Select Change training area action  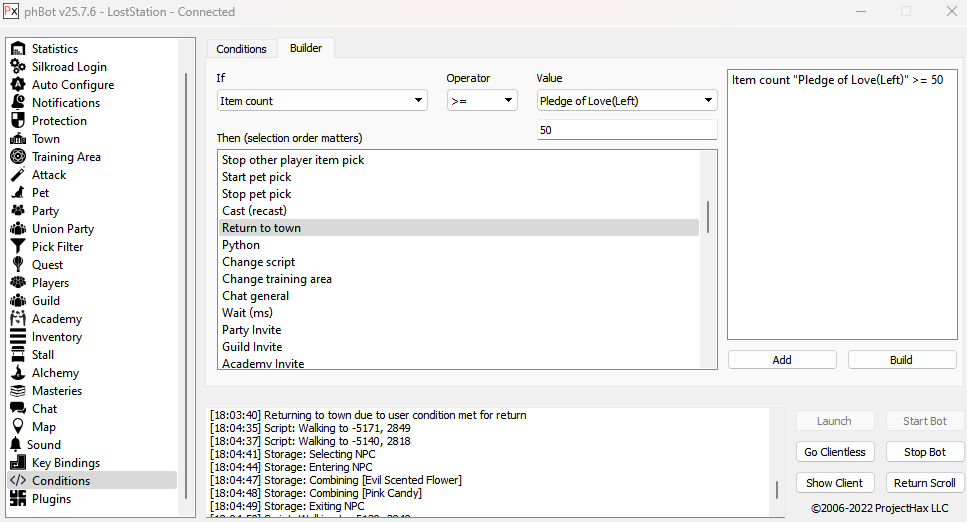(x=277, y=279)
